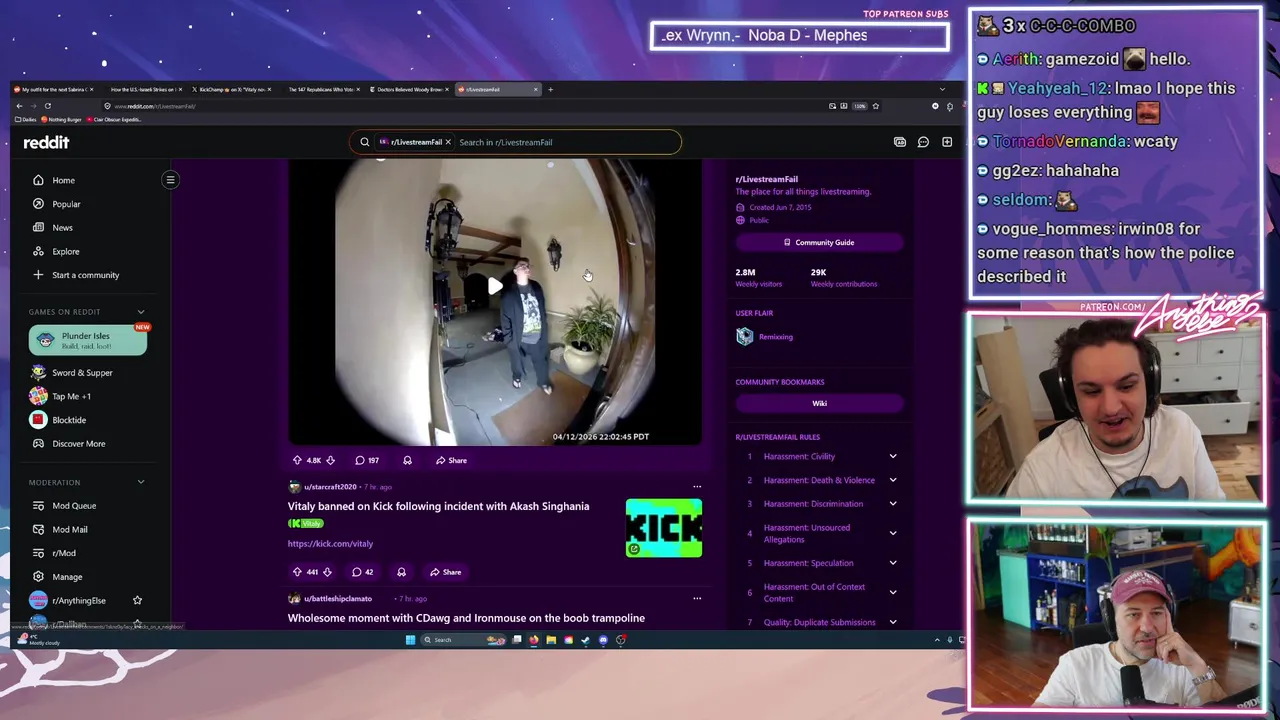The height and width of the screenshot is (720, 1280).
Task: Open Community Guide button
Action: coord(819,242)
